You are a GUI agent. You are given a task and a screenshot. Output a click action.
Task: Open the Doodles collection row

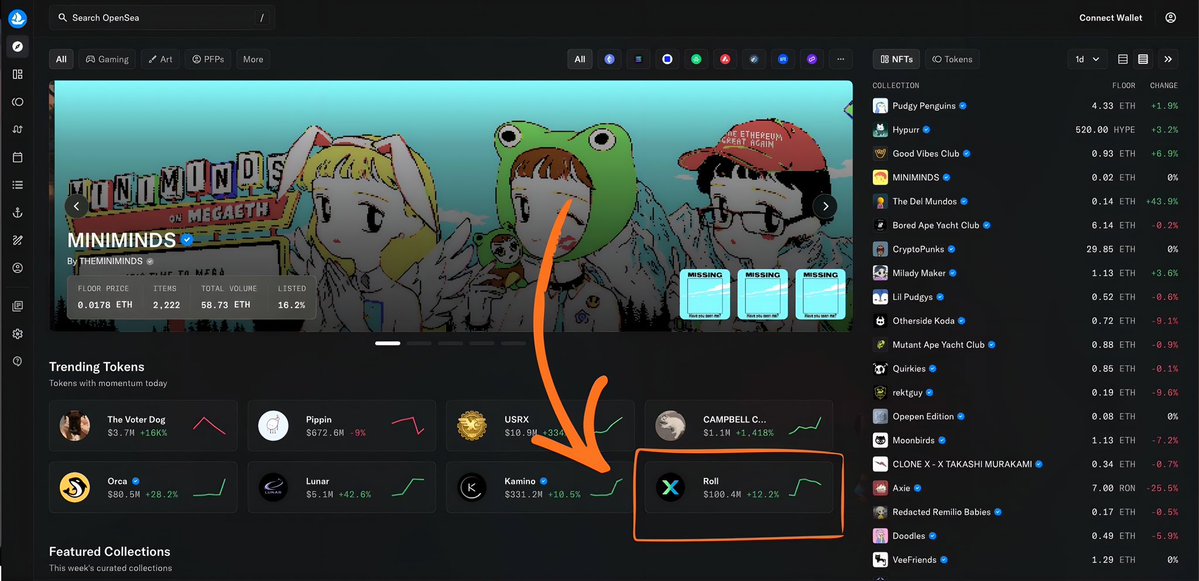click(1025, 536)
